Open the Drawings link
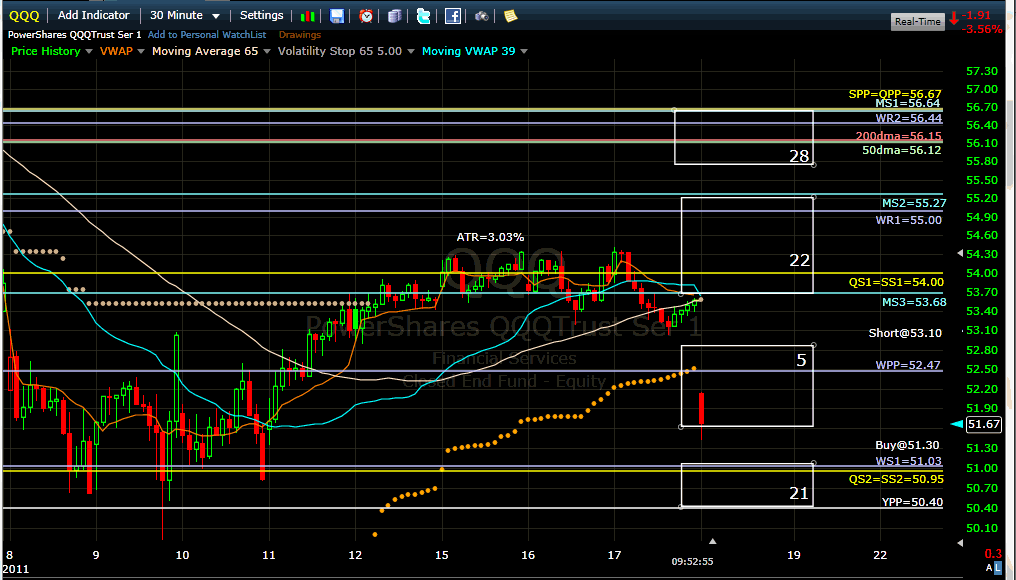 pyautogui.click(x=299, y=34)
